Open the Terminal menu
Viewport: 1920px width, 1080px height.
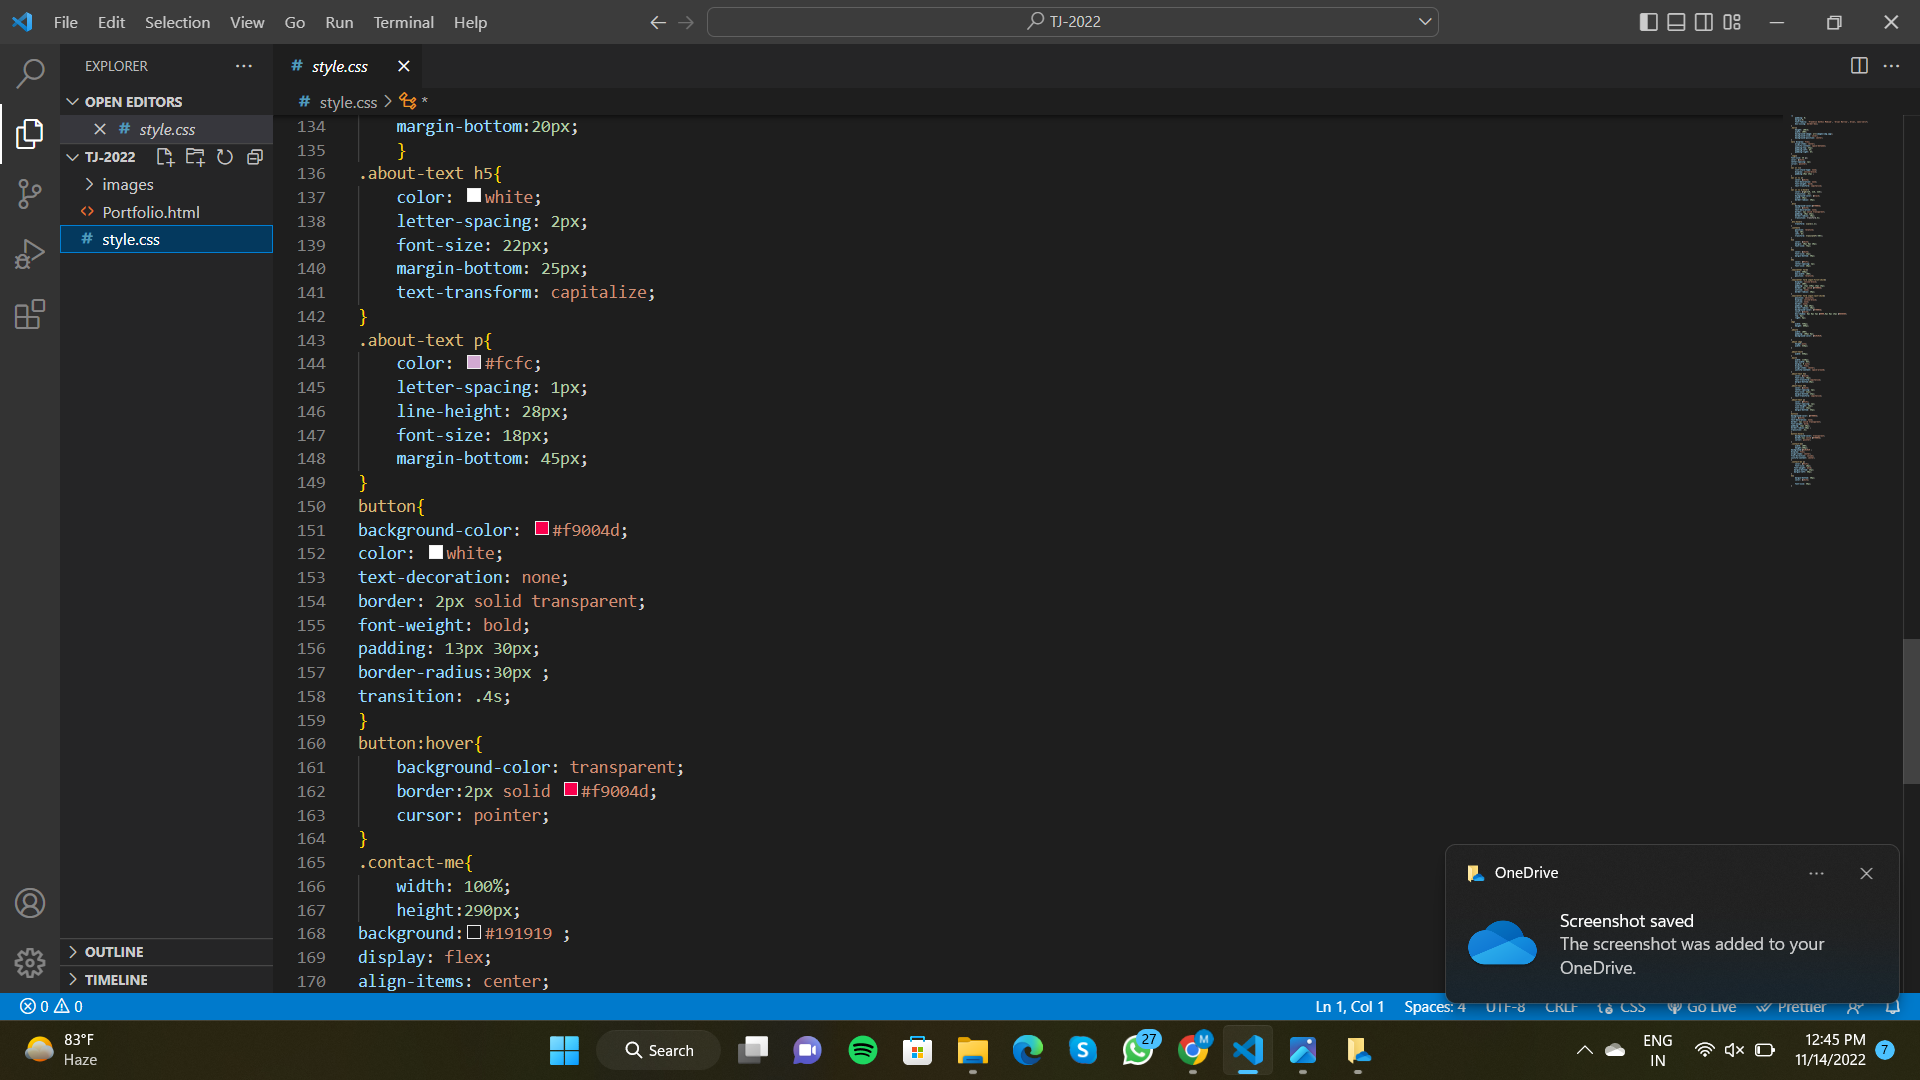[403, 22]
